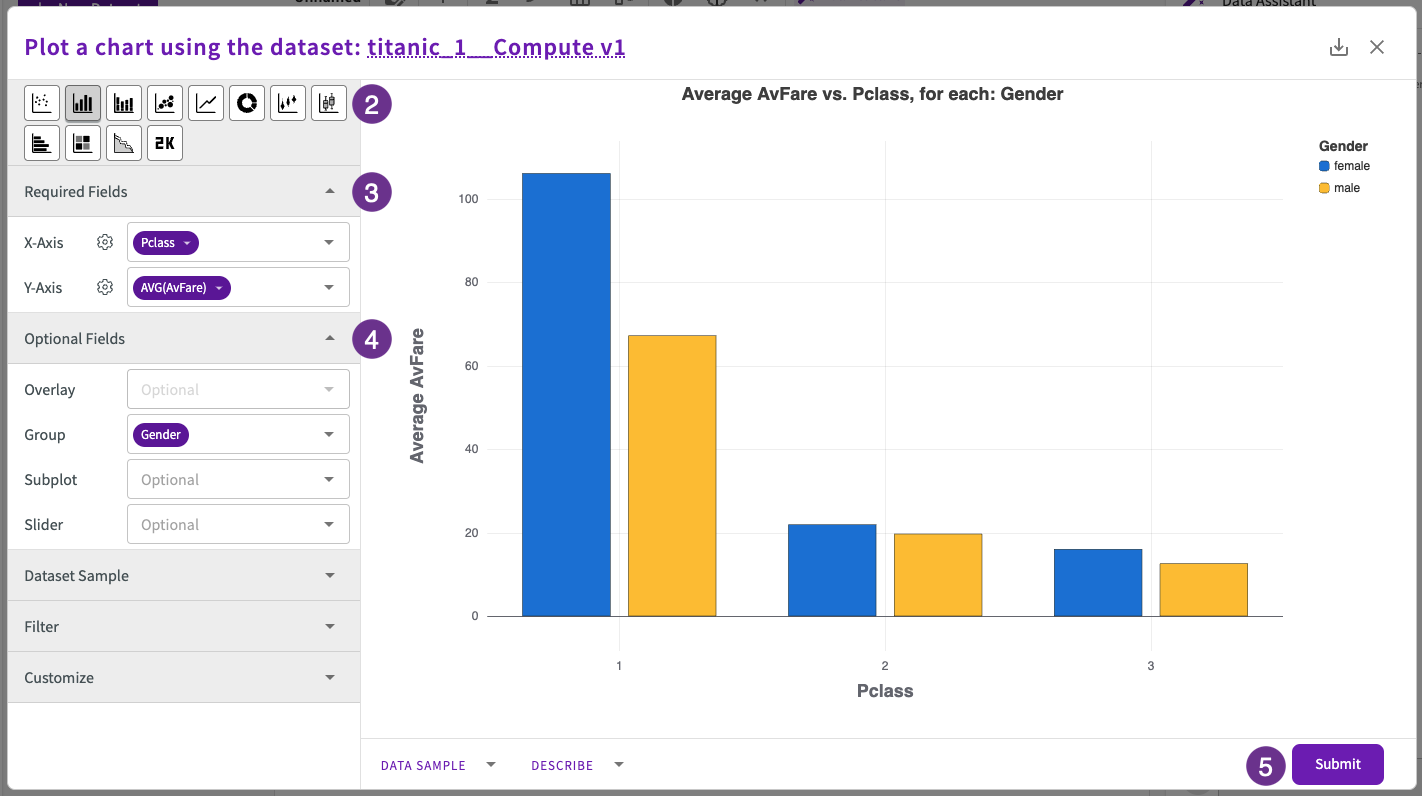Image resolution: width=1422 pixels, height=796 pixels.
Task: Click the male bar for Pclass 3
Action: tap(1204, 590)
